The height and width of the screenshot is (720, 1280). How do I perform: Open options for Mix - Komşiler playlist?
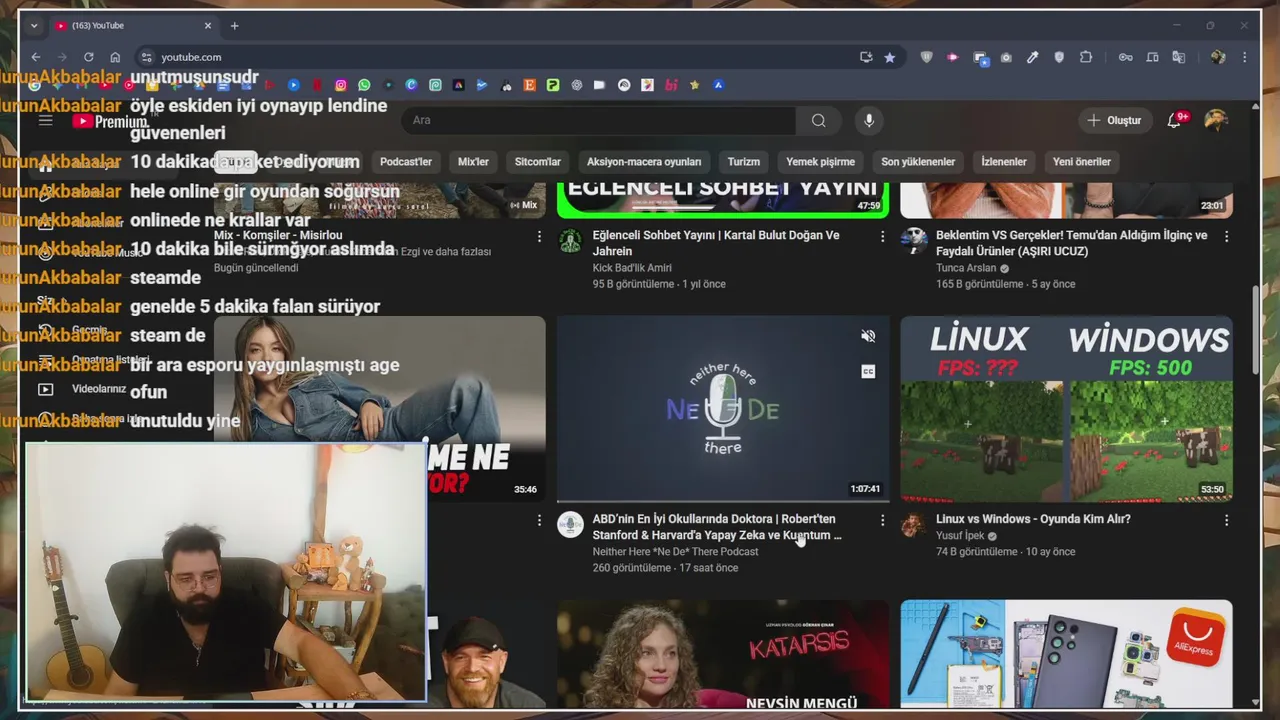coord(539,237)
